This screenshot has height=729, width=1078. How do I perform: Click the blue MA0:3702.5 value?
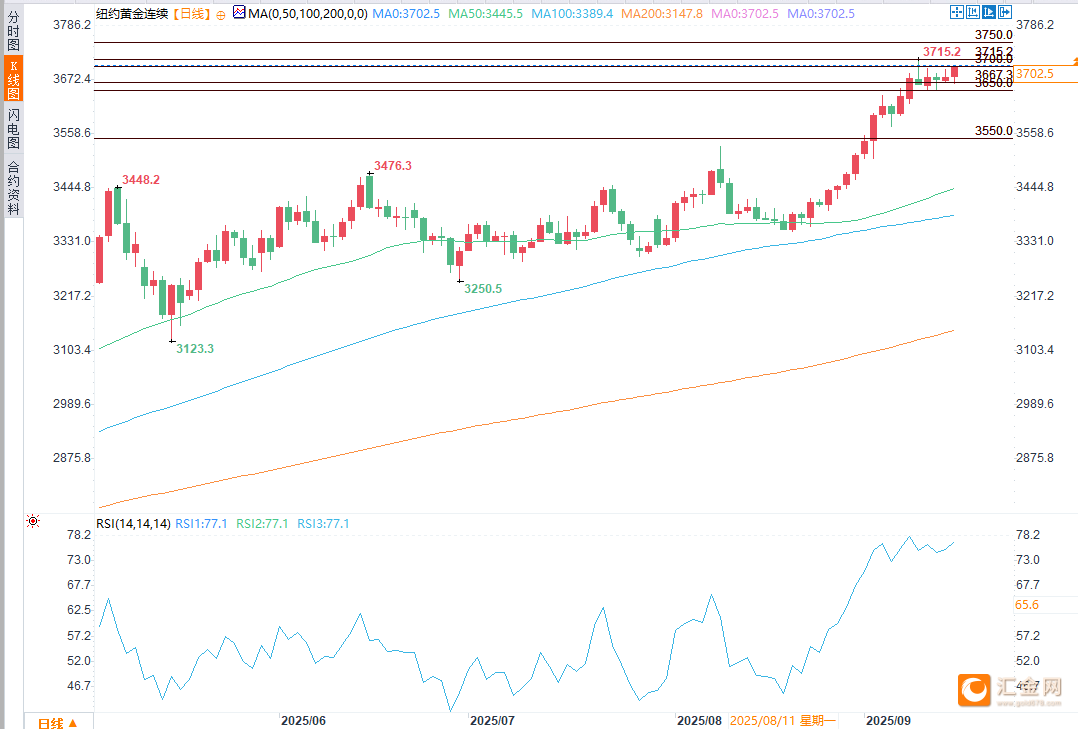coord(406,14)
